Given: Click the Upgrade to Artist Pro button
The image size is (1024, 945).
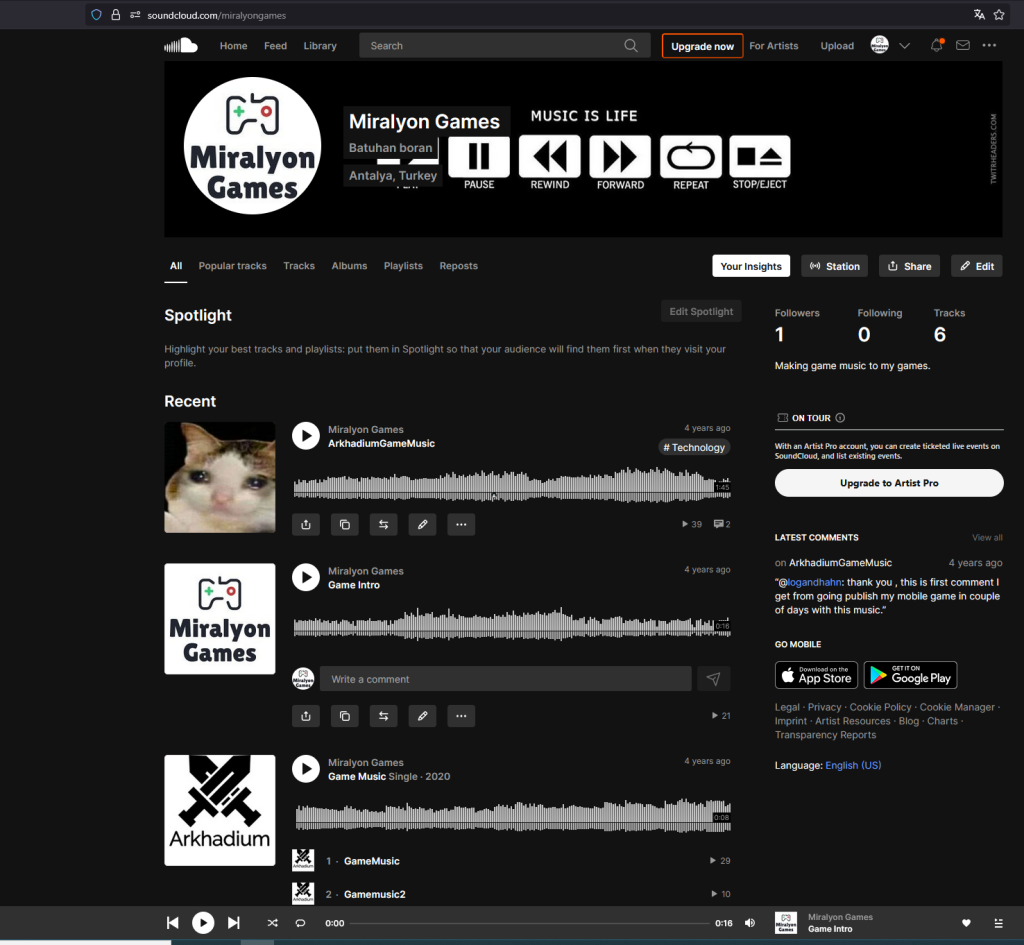Looking at the screenshot, I should click(x=889, y=483).
